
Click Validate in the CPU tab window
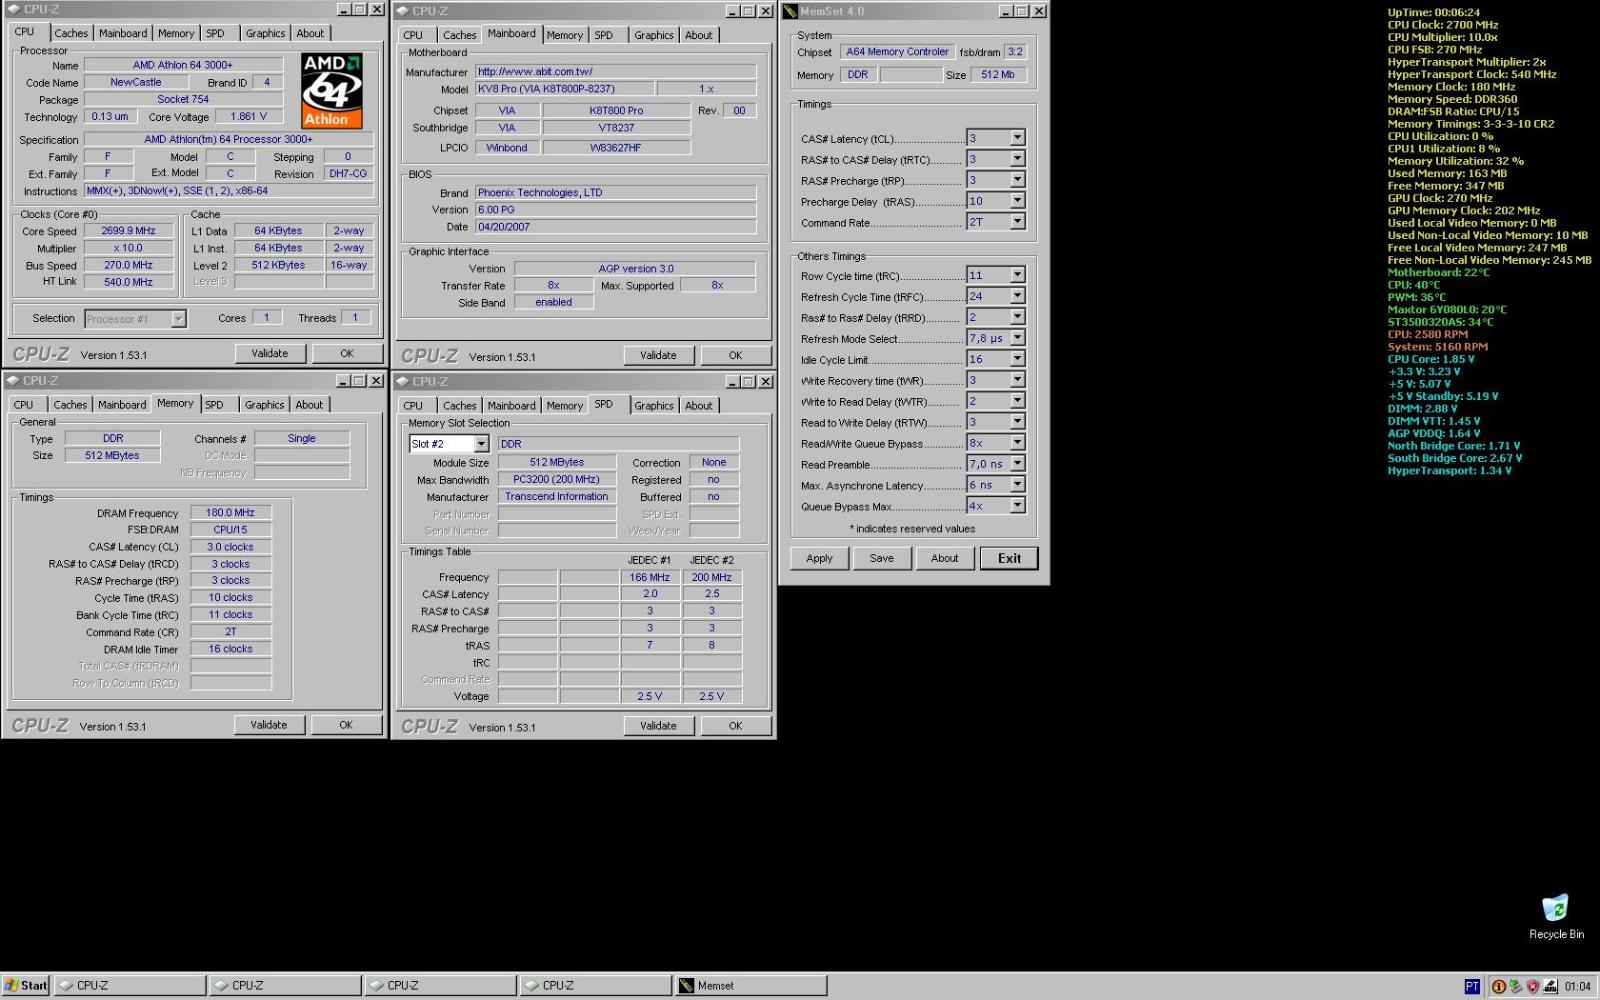point(269,353)
